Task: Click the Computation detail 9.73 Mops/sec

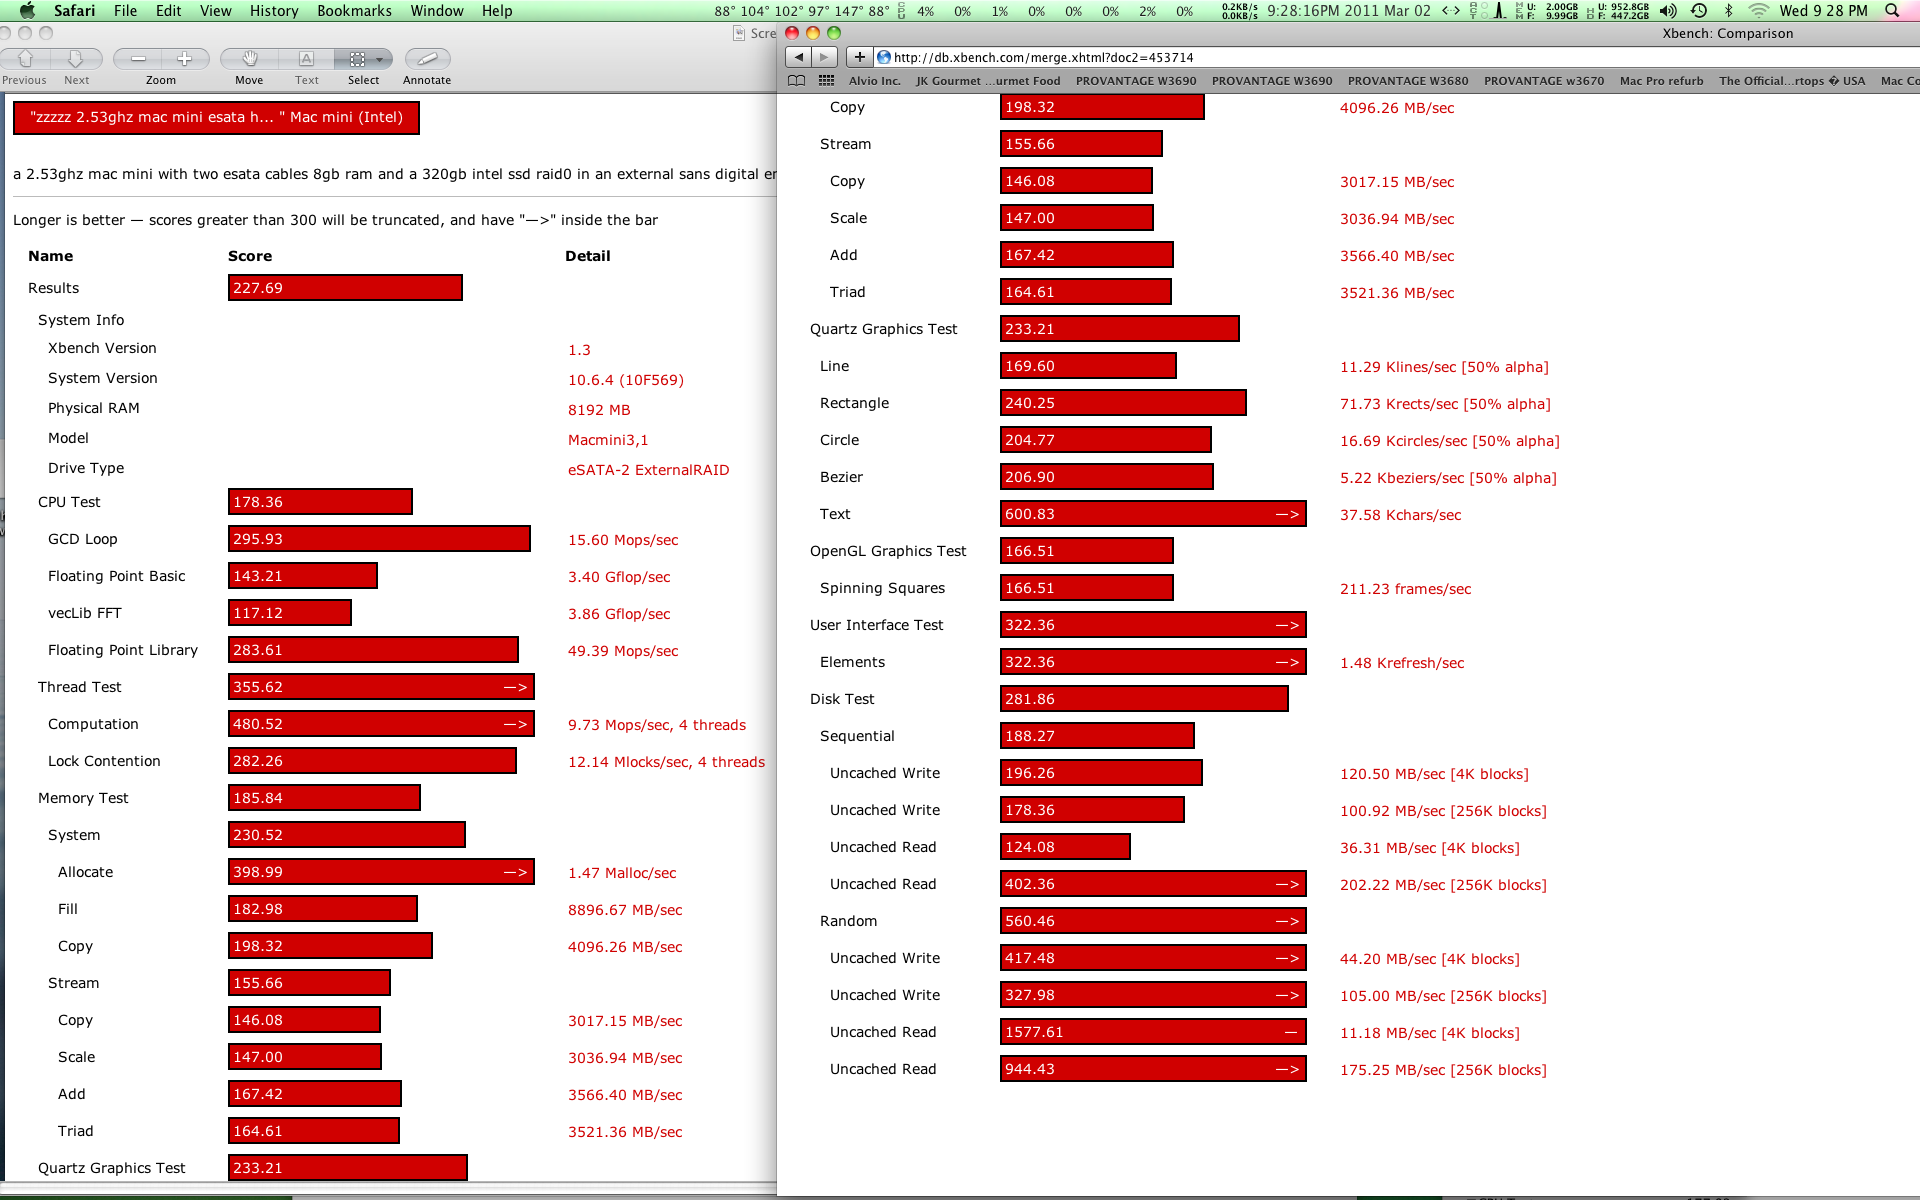Action: (657, 725)
